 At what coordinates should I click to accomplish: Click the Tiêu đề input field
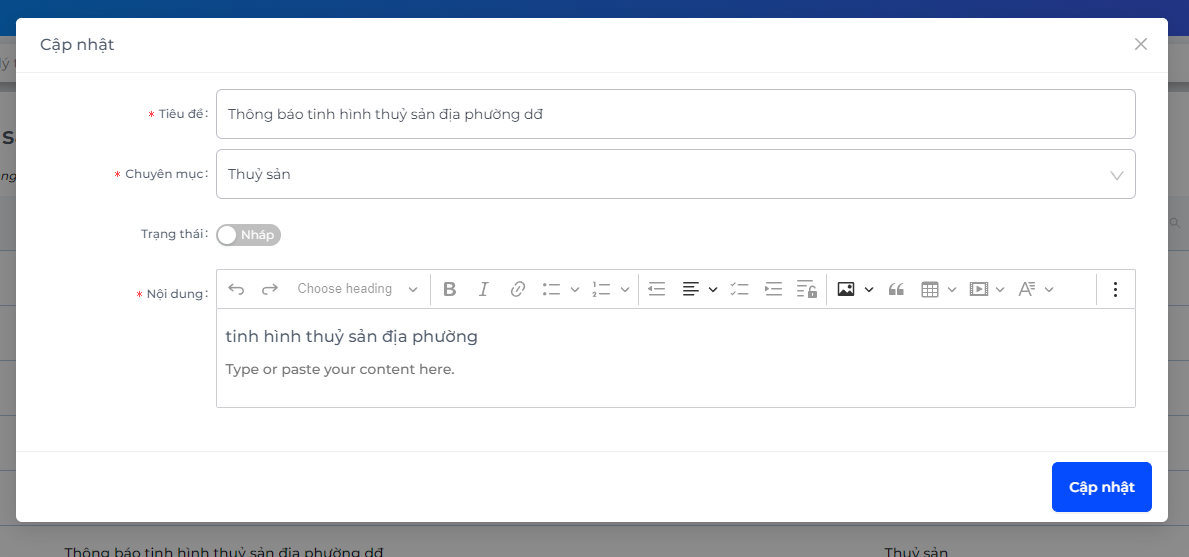pyautogui.click(x=676, y=114)
